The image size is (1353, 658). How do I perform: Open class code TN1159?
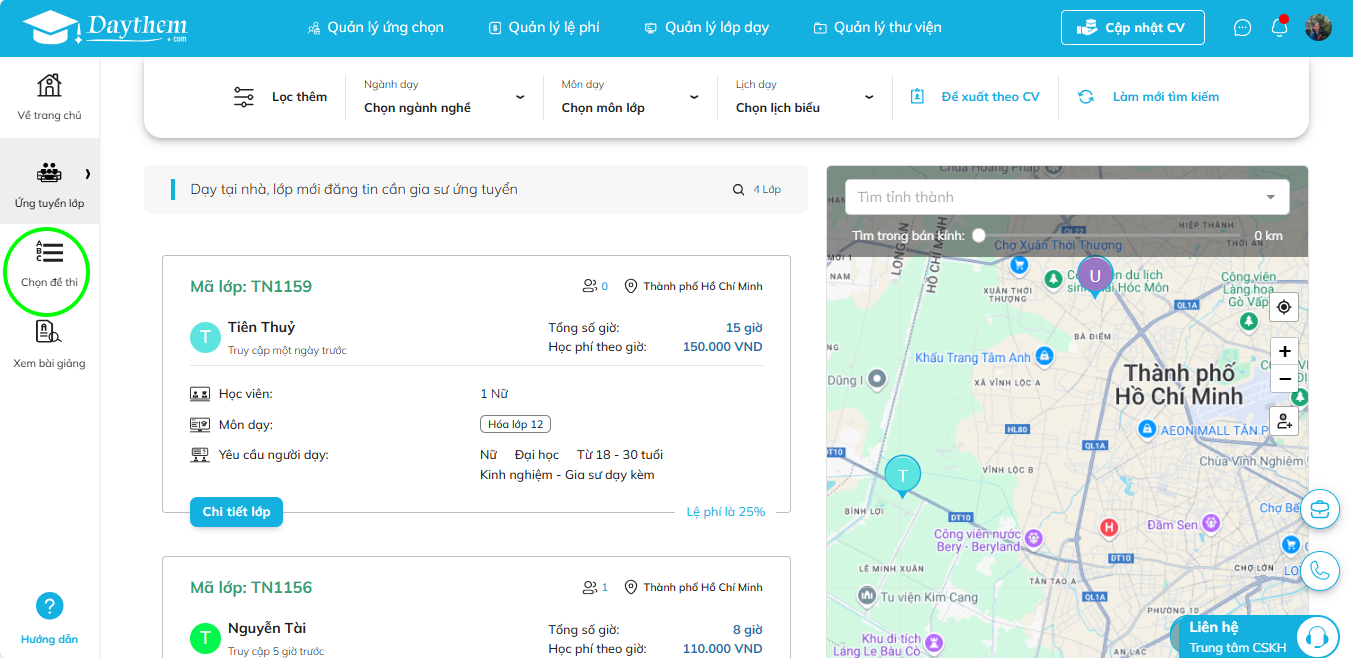pos(251,287)
